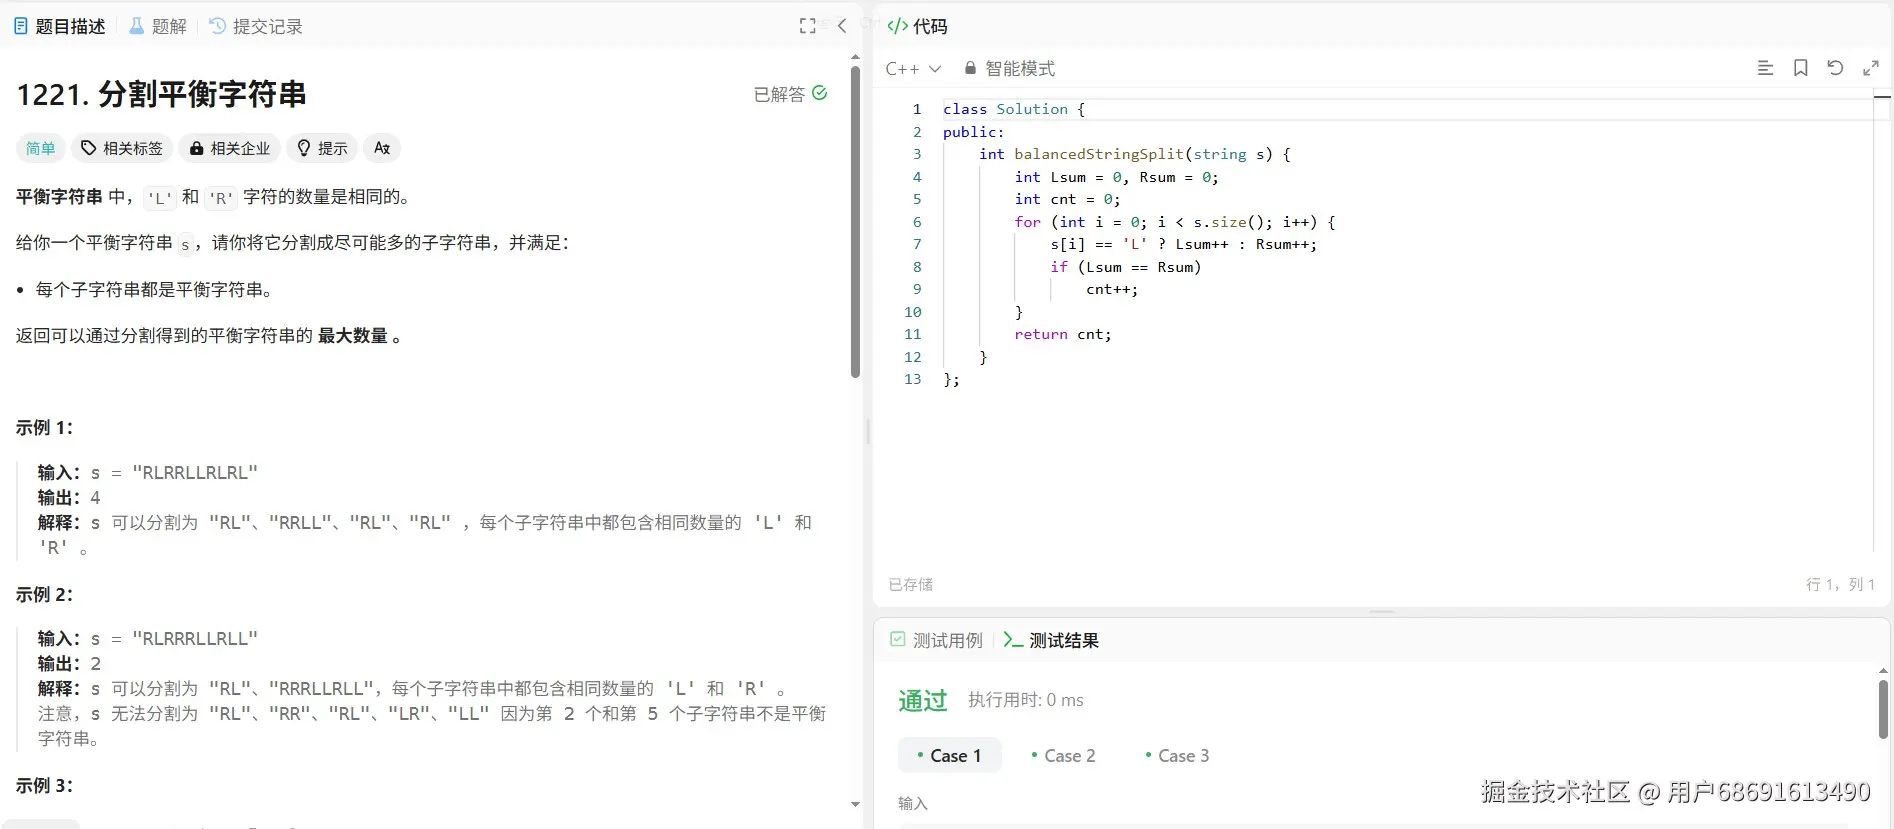The image size is (1894, 829).
Task: Open the 题目描述 tab
Action: (60, 26)
